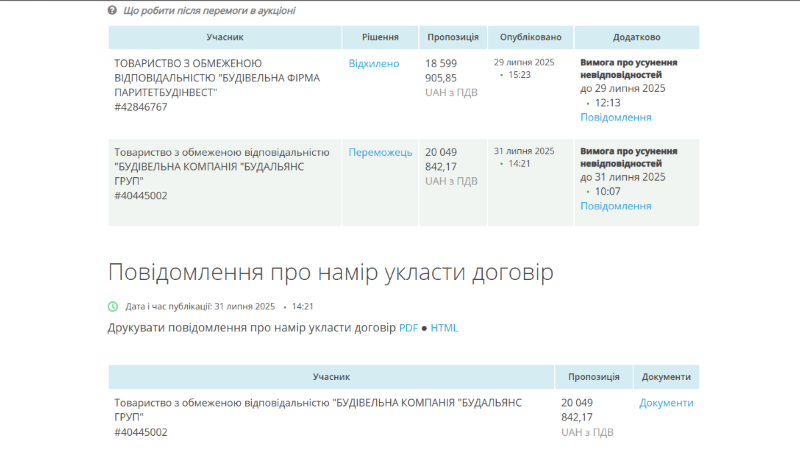800x450 pixels.
Task: Open 'Що робити після перемоги в аукціоні' link
Action: (209, 10)
